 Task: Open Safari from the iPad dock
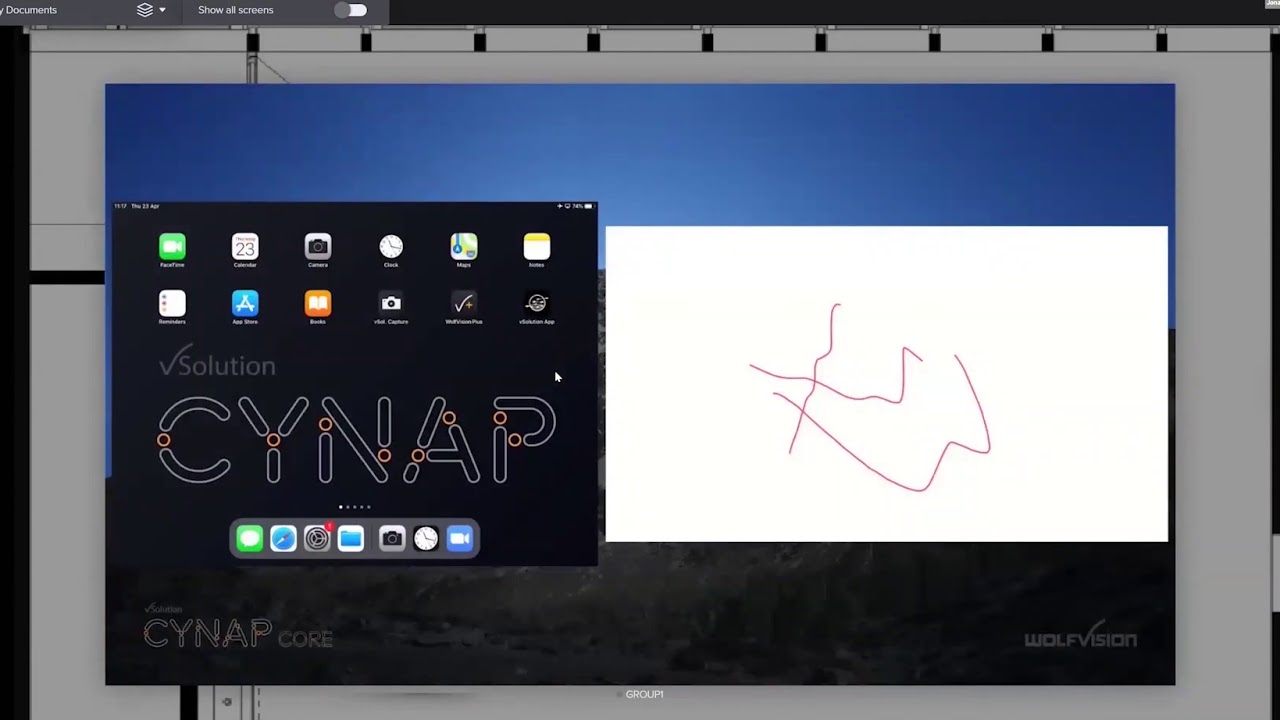coord(284,539)
